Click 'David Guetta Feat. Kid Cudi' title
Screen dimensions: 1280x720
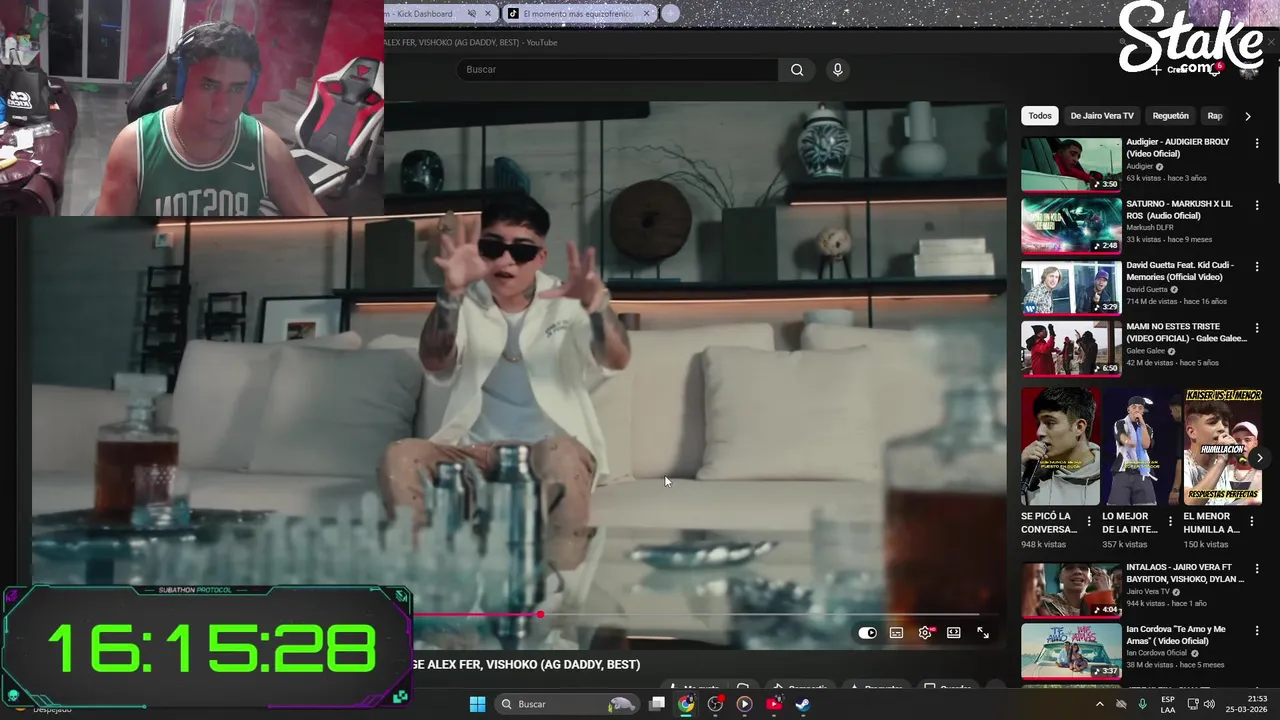pyautogui.click(x=1180, y=271)
